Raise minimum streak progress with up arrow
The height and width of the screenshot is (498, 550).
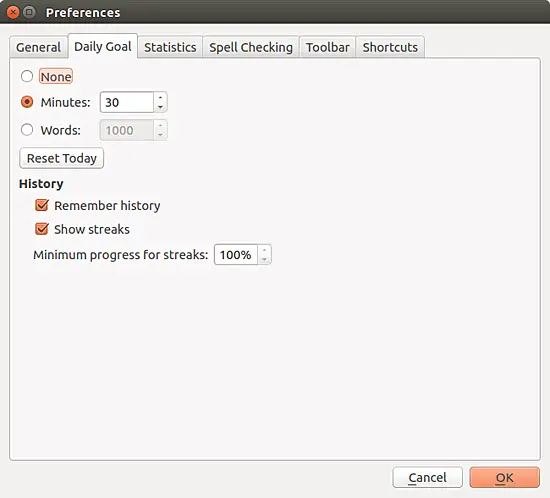click(264, 249)
